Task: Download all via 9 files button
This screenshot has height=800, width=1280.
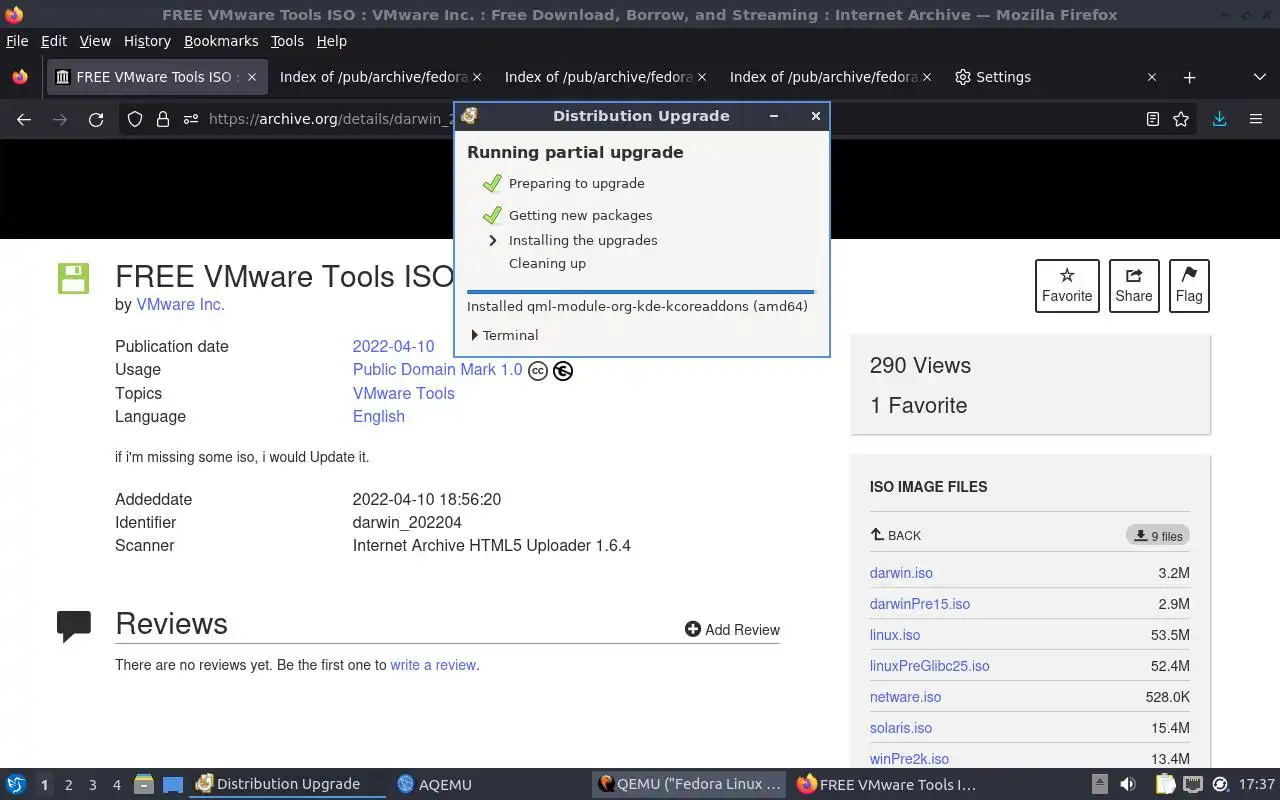Action: tap(1158, 536)
